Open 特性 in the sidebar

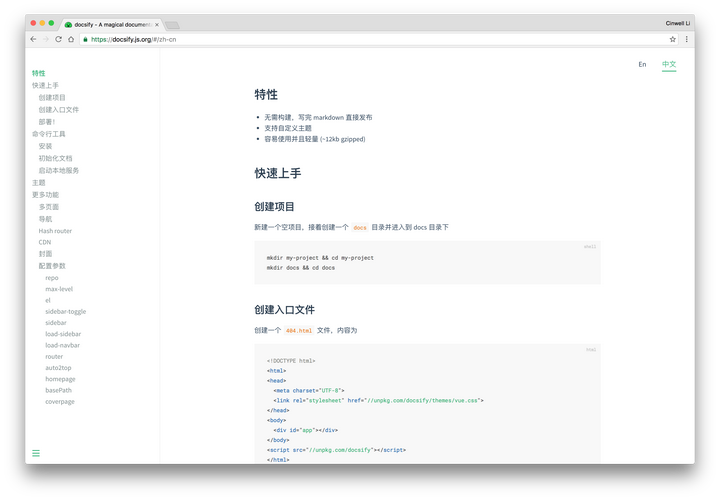tap(39, 73)
